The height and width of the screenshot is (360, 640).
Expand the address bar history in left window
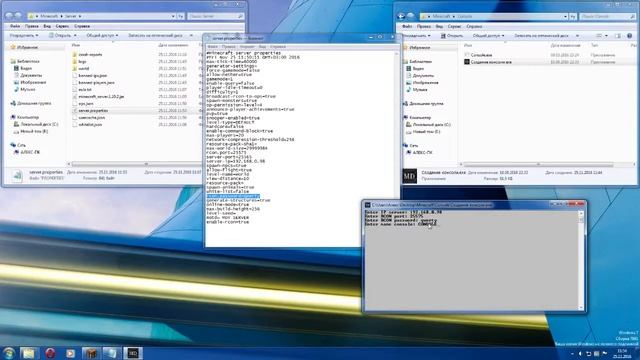click(x=173, y=16)
